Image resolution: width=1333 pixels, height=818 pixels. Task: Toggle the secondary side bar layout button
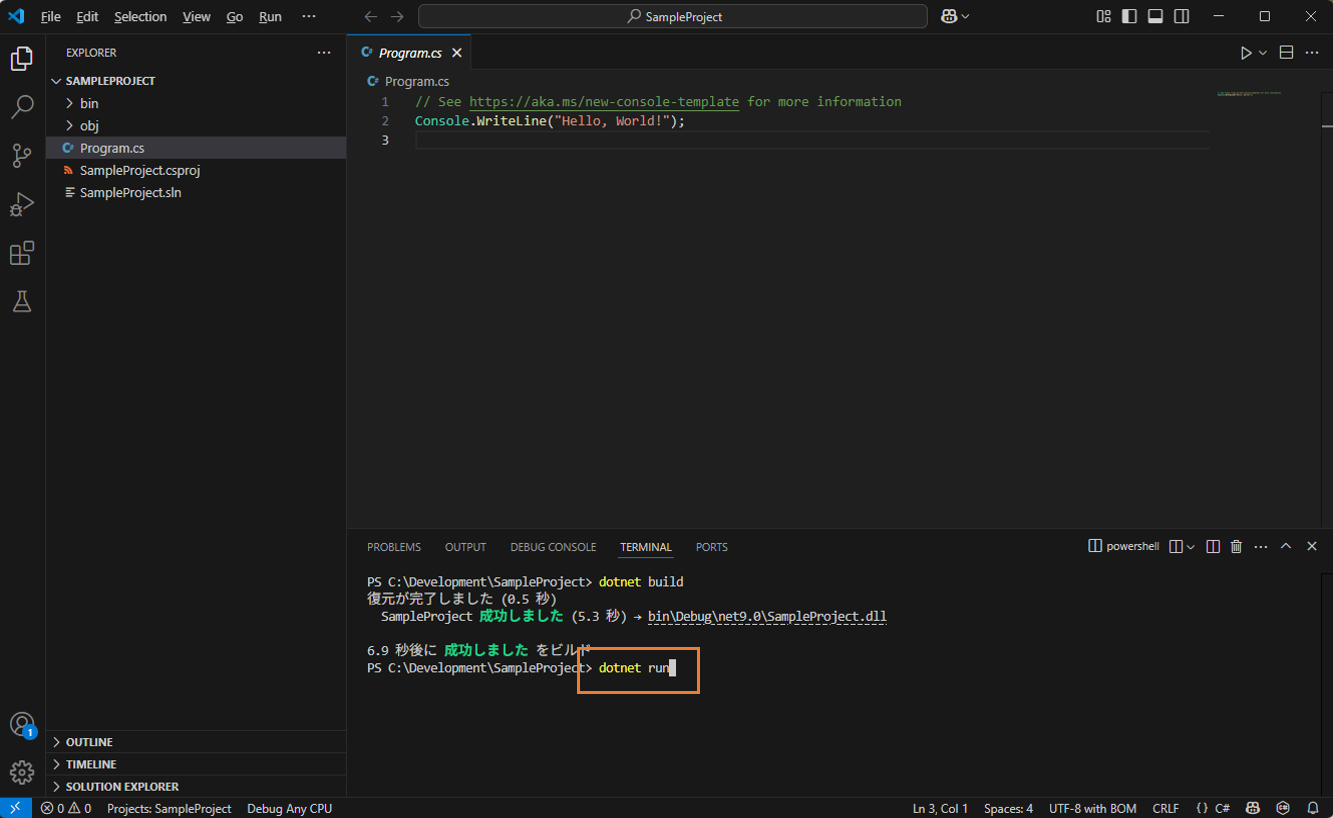pos(1181,17)
